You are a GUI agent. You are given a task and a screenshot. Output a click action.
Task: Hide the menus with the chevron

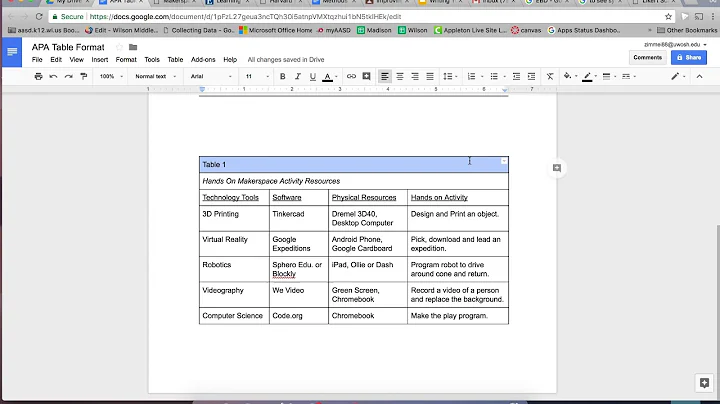699,76
